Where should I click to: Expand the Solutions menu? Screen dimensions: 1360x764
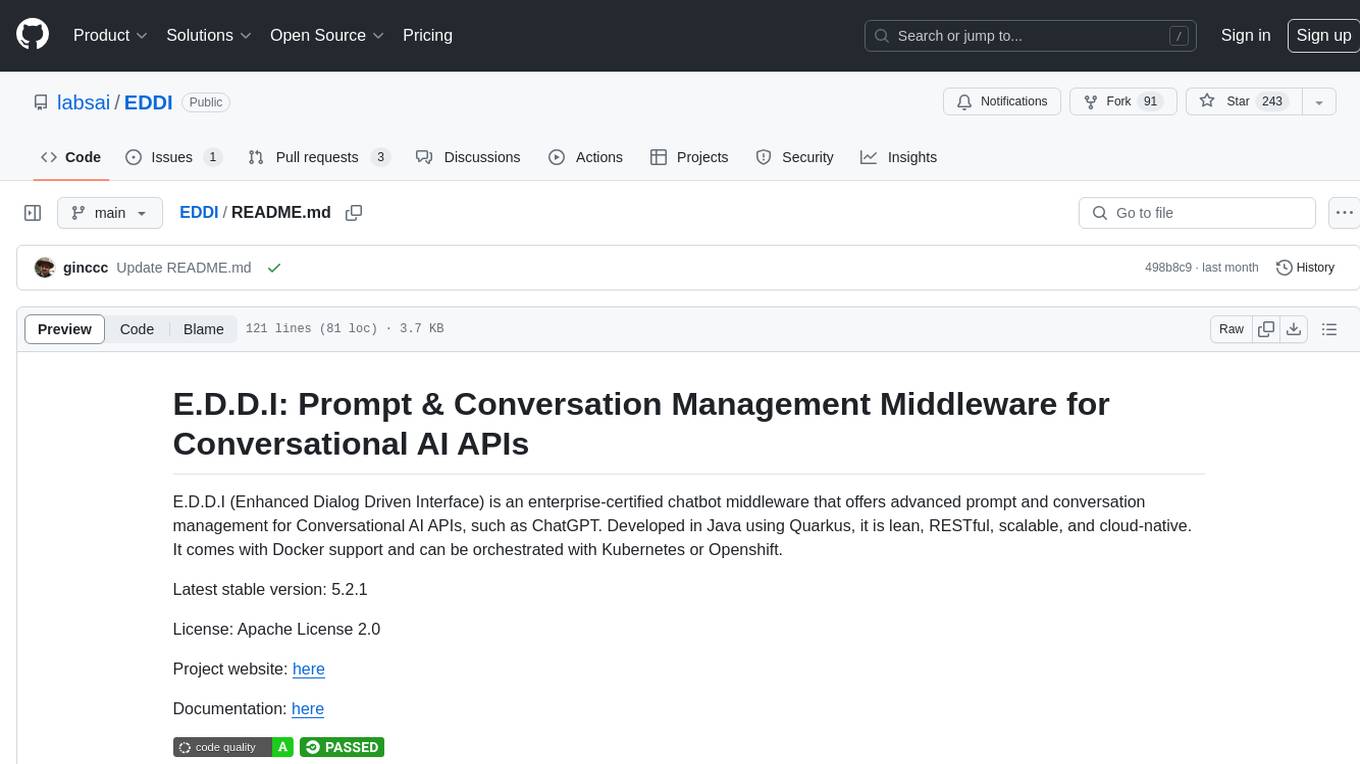[209, 35]
